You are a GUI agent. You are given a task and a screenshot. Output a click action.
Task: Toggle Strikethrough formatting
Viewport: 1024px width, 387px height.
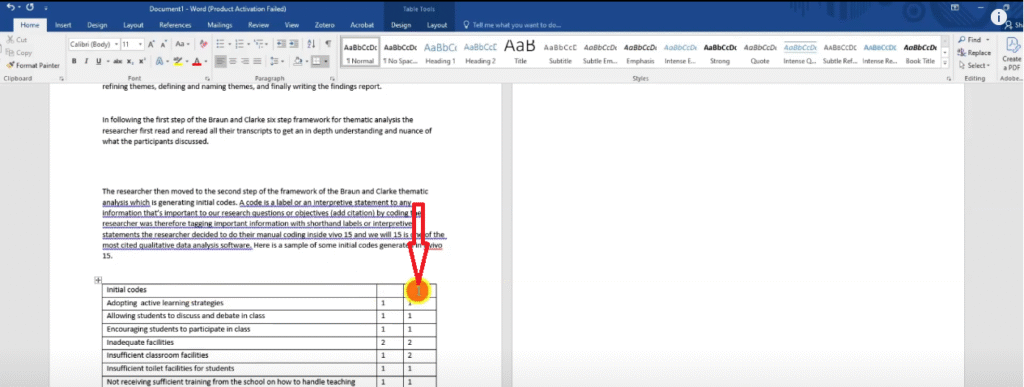(x=118, y=61)
